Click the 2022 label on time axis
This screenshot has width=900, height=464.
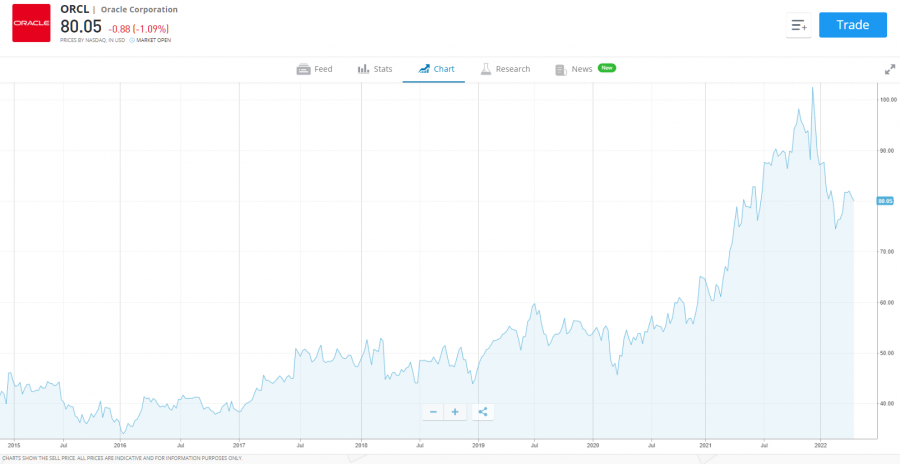click(820, 444)
